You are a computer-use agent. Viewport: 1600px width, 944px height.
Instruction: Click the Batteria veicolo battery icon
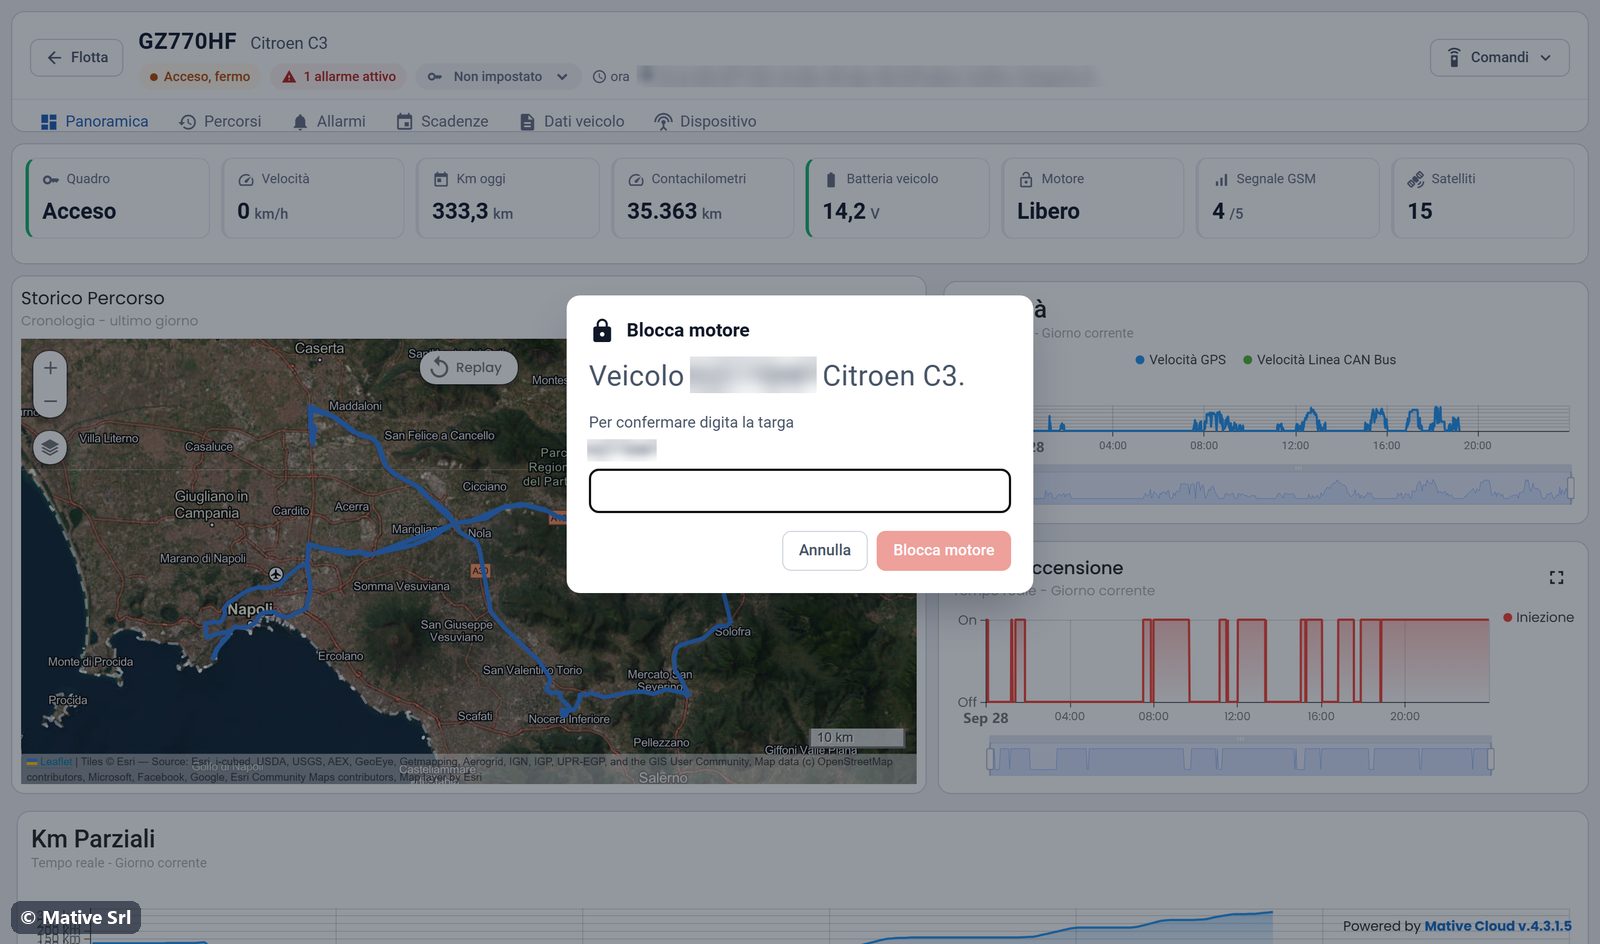tap(831, 180)
